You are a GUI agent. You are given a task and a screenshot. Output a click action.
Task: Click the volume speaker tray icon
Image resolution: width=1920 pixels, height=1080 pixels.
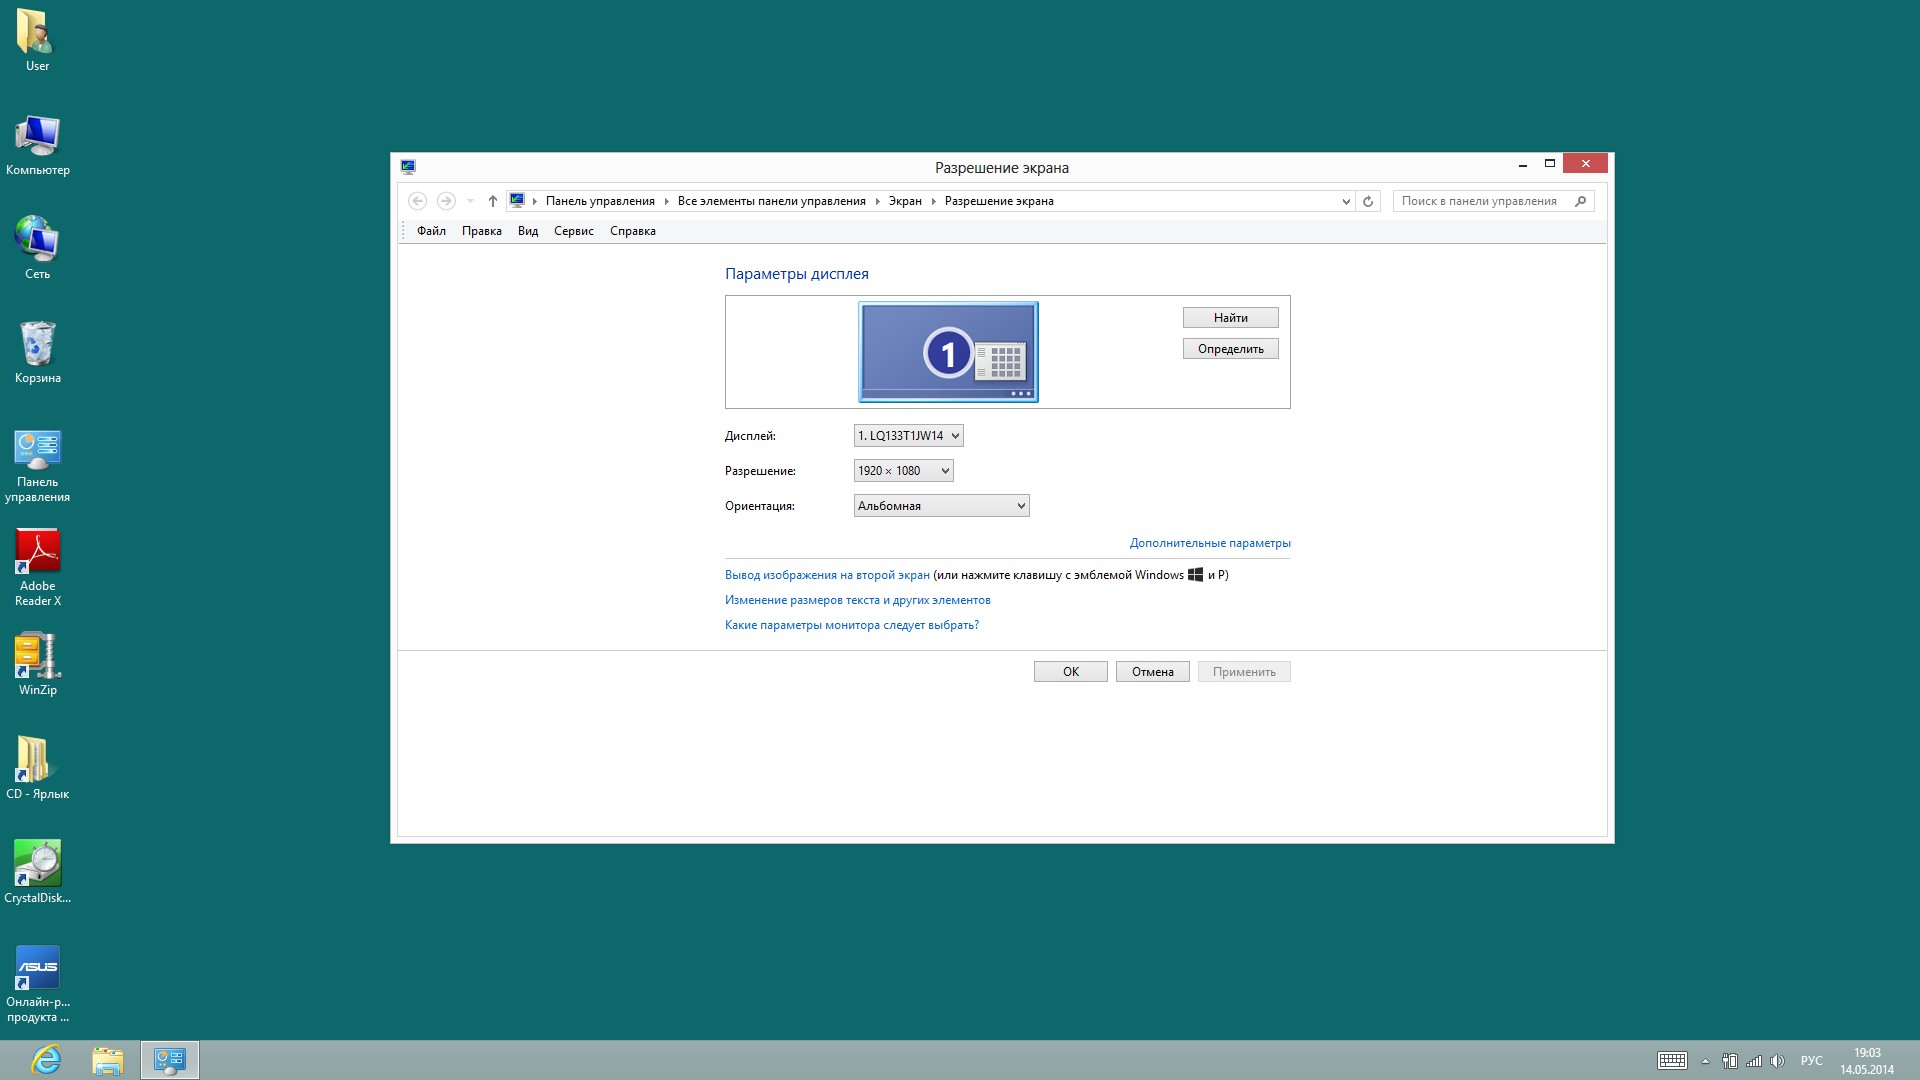click(1777, 1061)
